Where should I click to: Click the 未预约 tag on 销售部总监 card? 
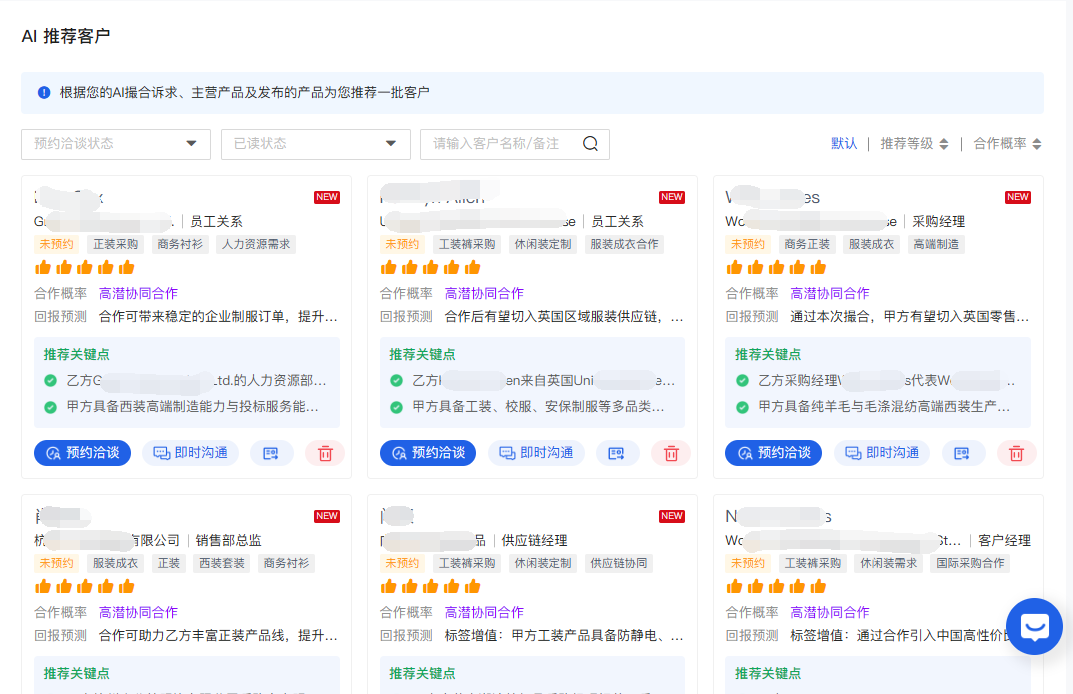tap(56, 563)
